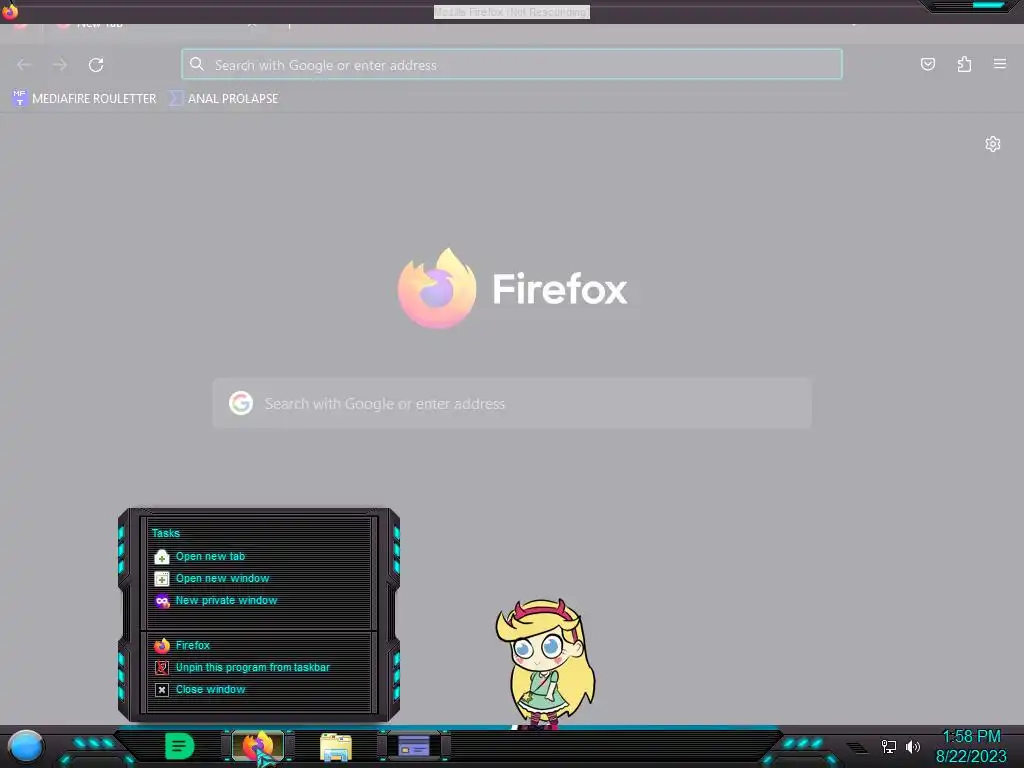Image resolution: width=1024 pixels, height=768 pixels.
Task: Focus the address bar search field
Action: point(512,65)
